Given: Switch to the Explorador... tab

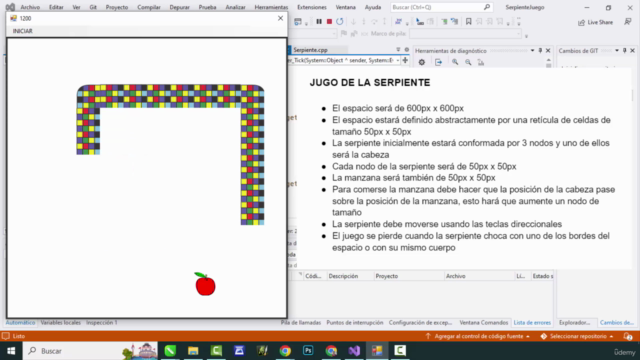Looking at the screenshot, I should tap(575, 322).
